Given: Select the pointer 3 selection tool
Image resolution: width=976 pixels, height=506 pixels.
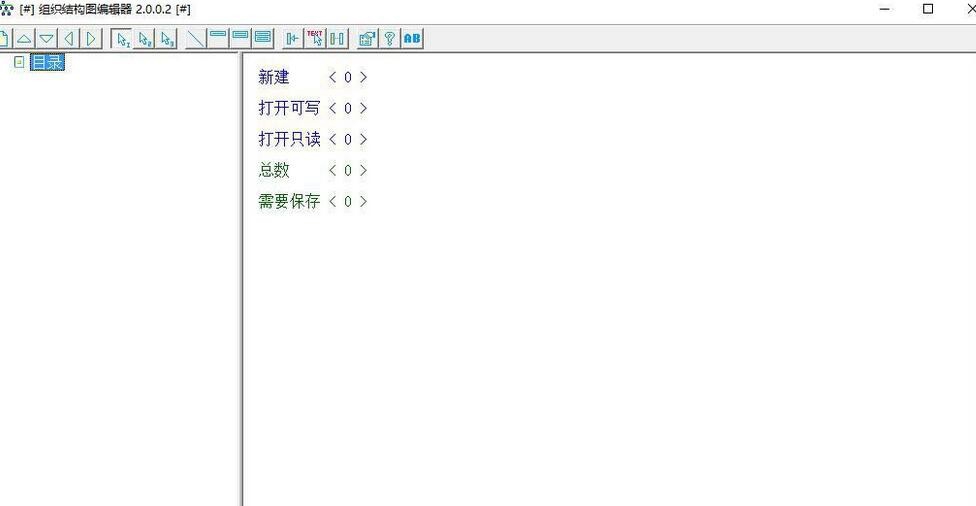Looking at the screenshot, I should [167, 39].
